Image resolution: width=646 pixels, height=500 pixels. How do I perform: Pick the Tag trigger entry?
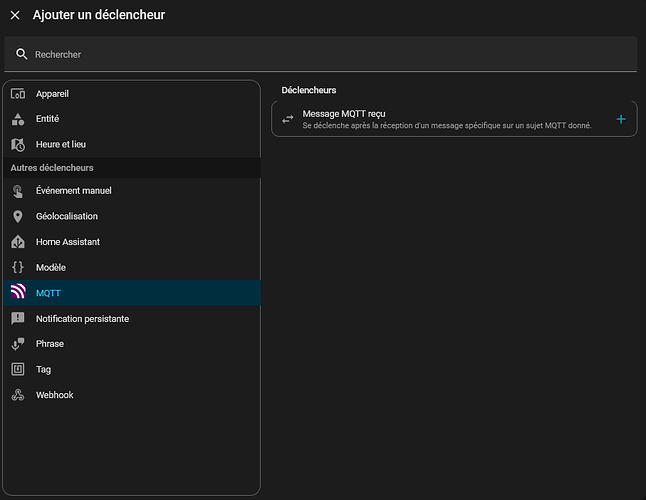point(43,369)
